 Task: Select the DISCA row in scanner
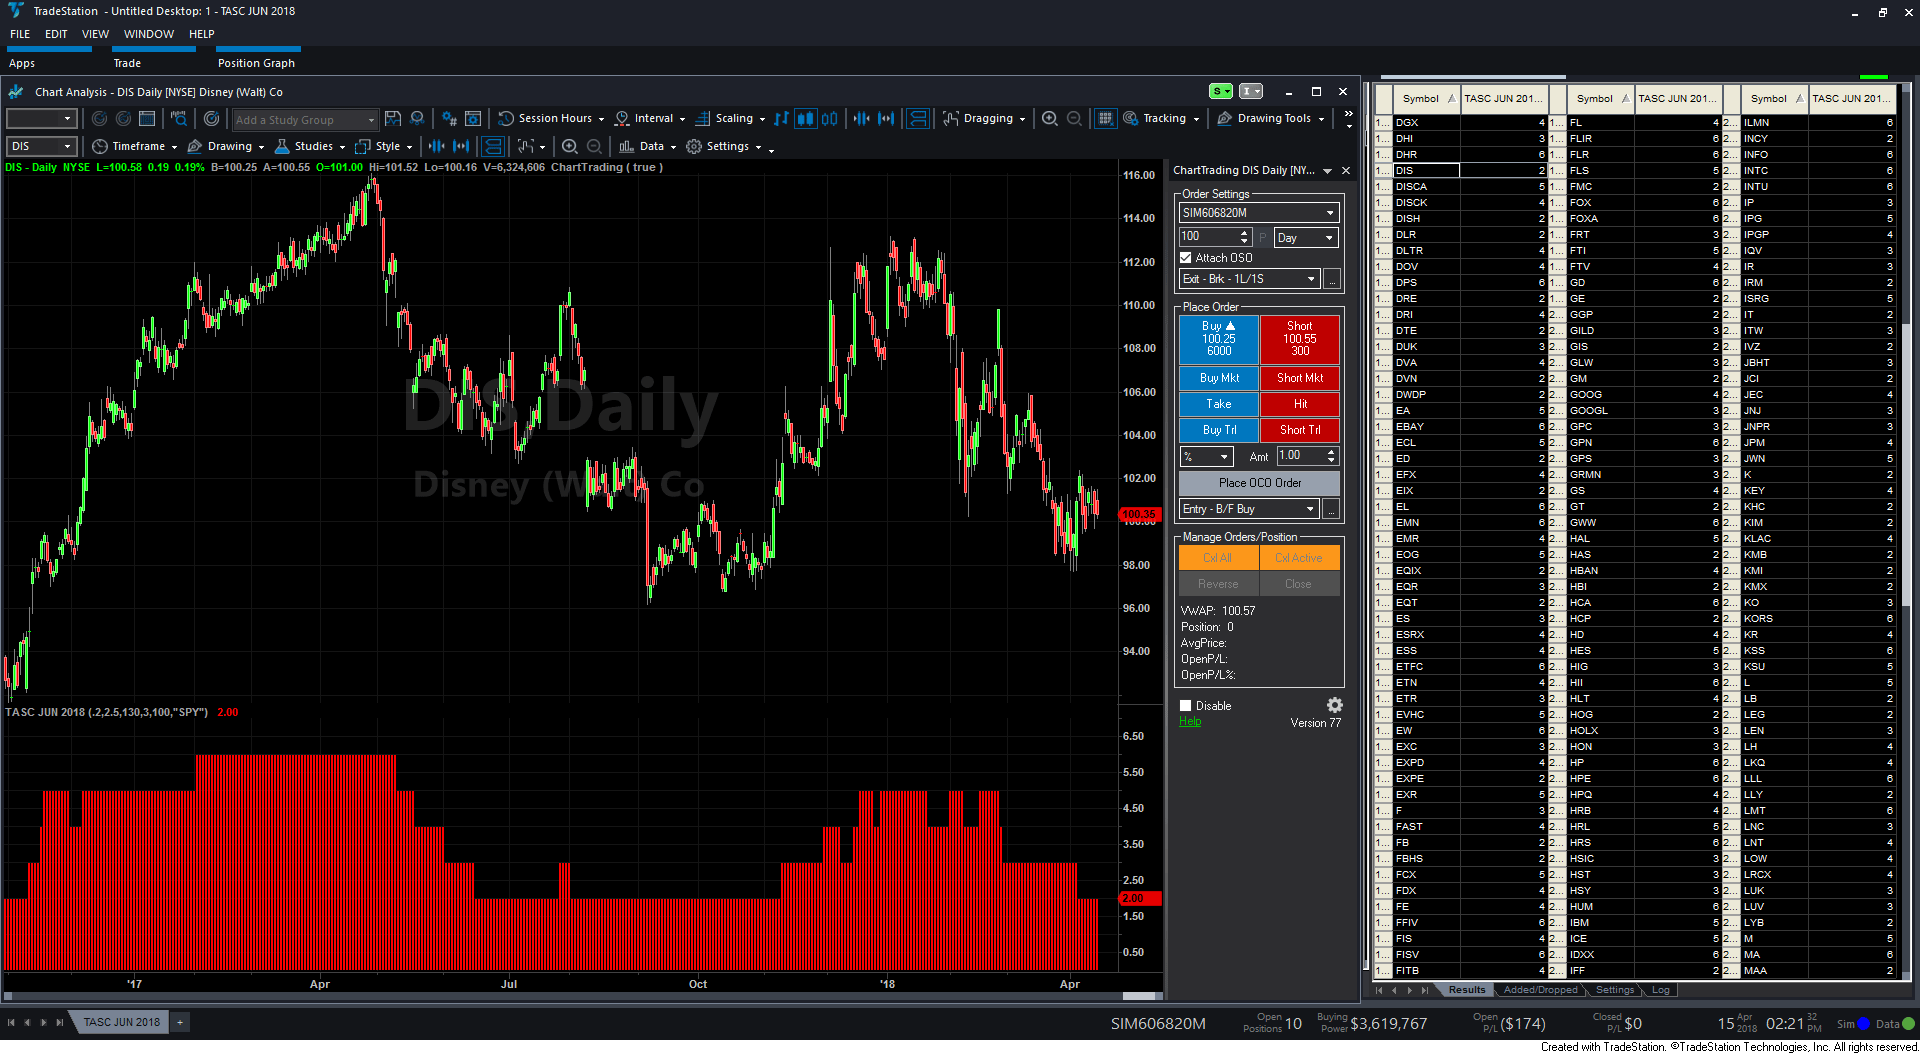1470,187
